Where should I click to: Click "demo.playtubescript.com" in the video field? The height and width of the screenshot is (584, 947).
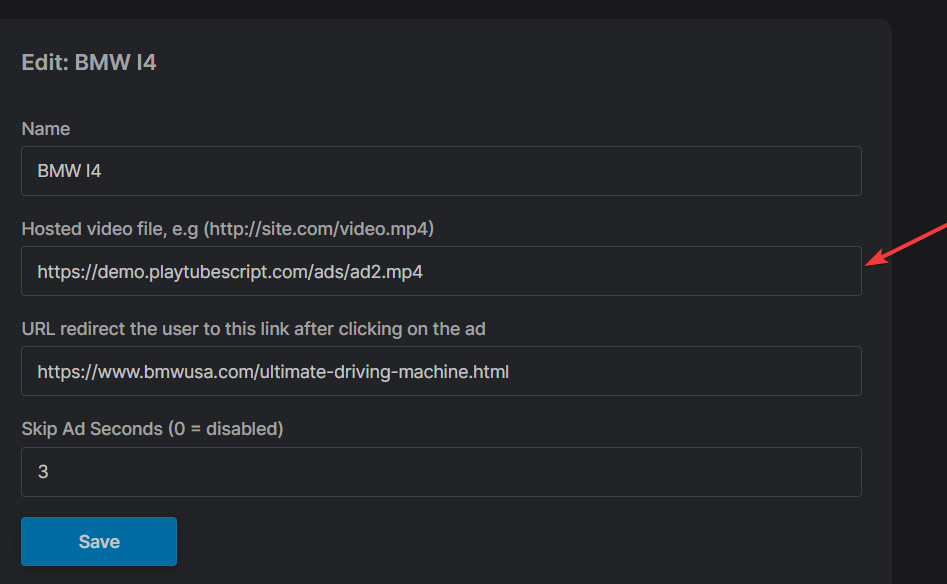coord(188,271)
